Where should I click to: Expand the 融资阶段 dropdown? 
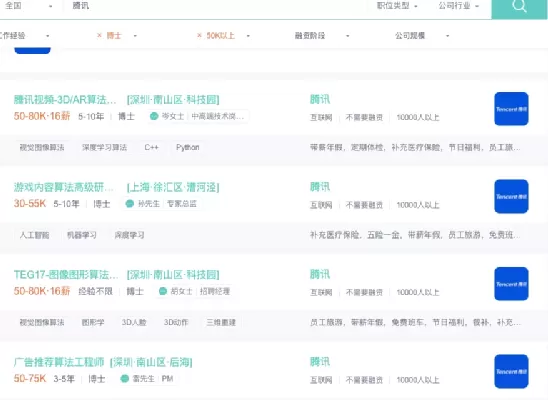coord(322,36)
